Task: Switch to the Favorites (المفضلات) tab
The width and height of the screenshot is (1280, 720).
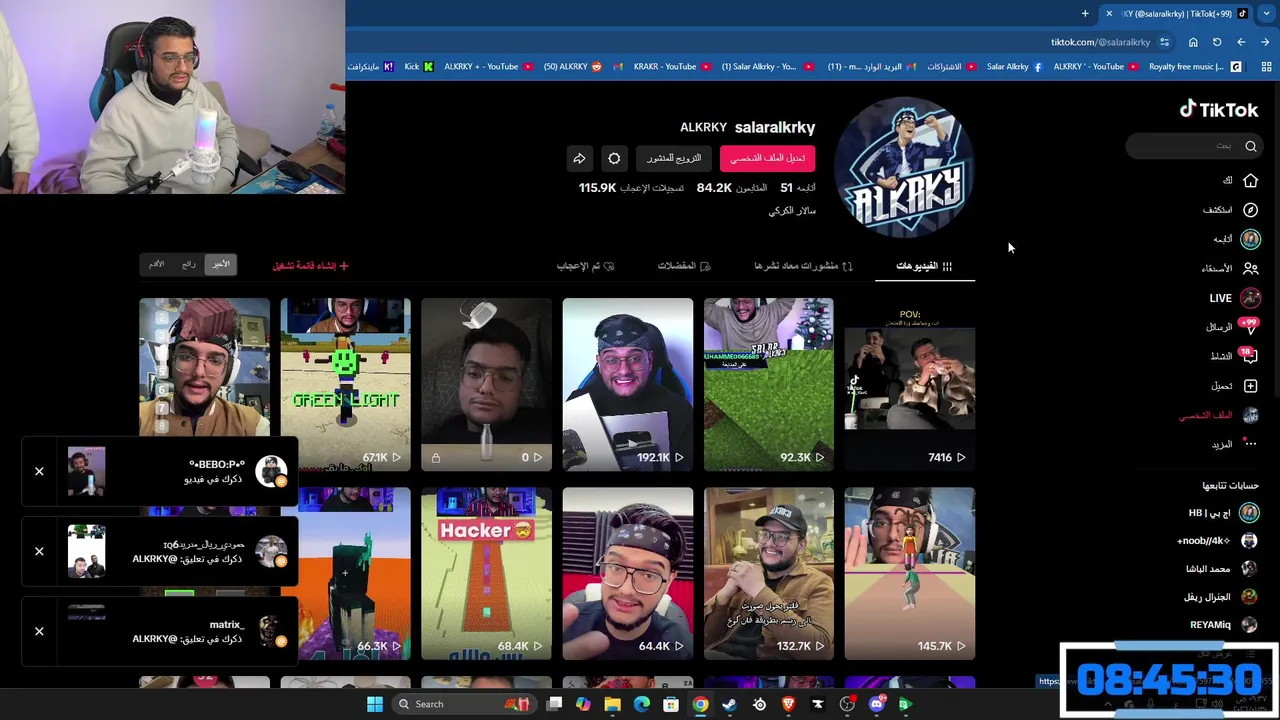Action: click(684, 266)
